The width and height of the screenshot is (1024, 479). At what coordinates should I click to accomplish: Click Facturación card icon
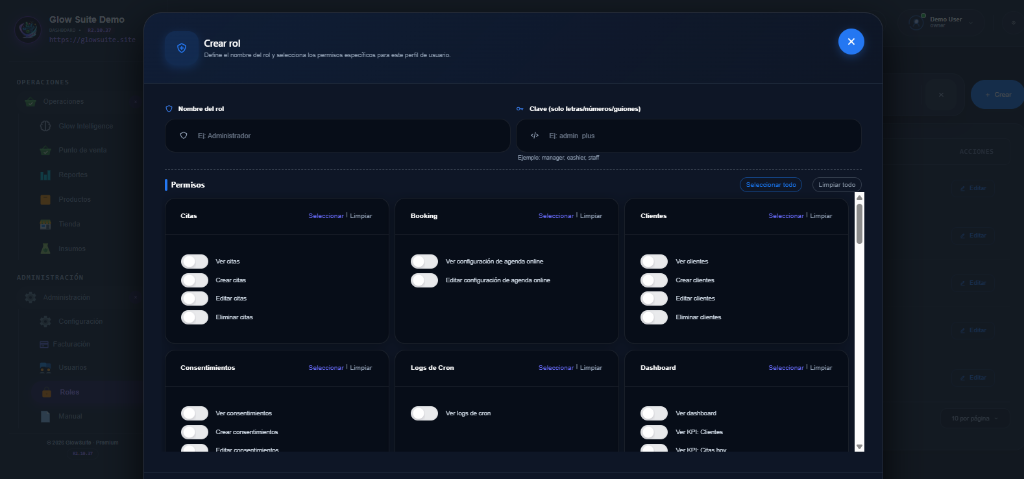tap(44, 344)
